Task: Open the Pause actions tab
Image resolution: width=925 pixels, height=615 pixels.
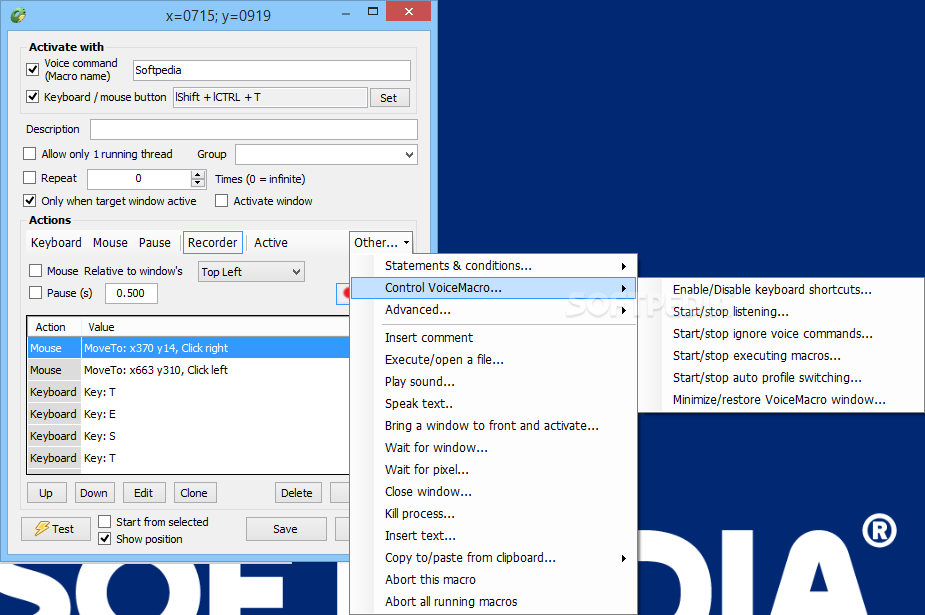Action: click(155, 242)
